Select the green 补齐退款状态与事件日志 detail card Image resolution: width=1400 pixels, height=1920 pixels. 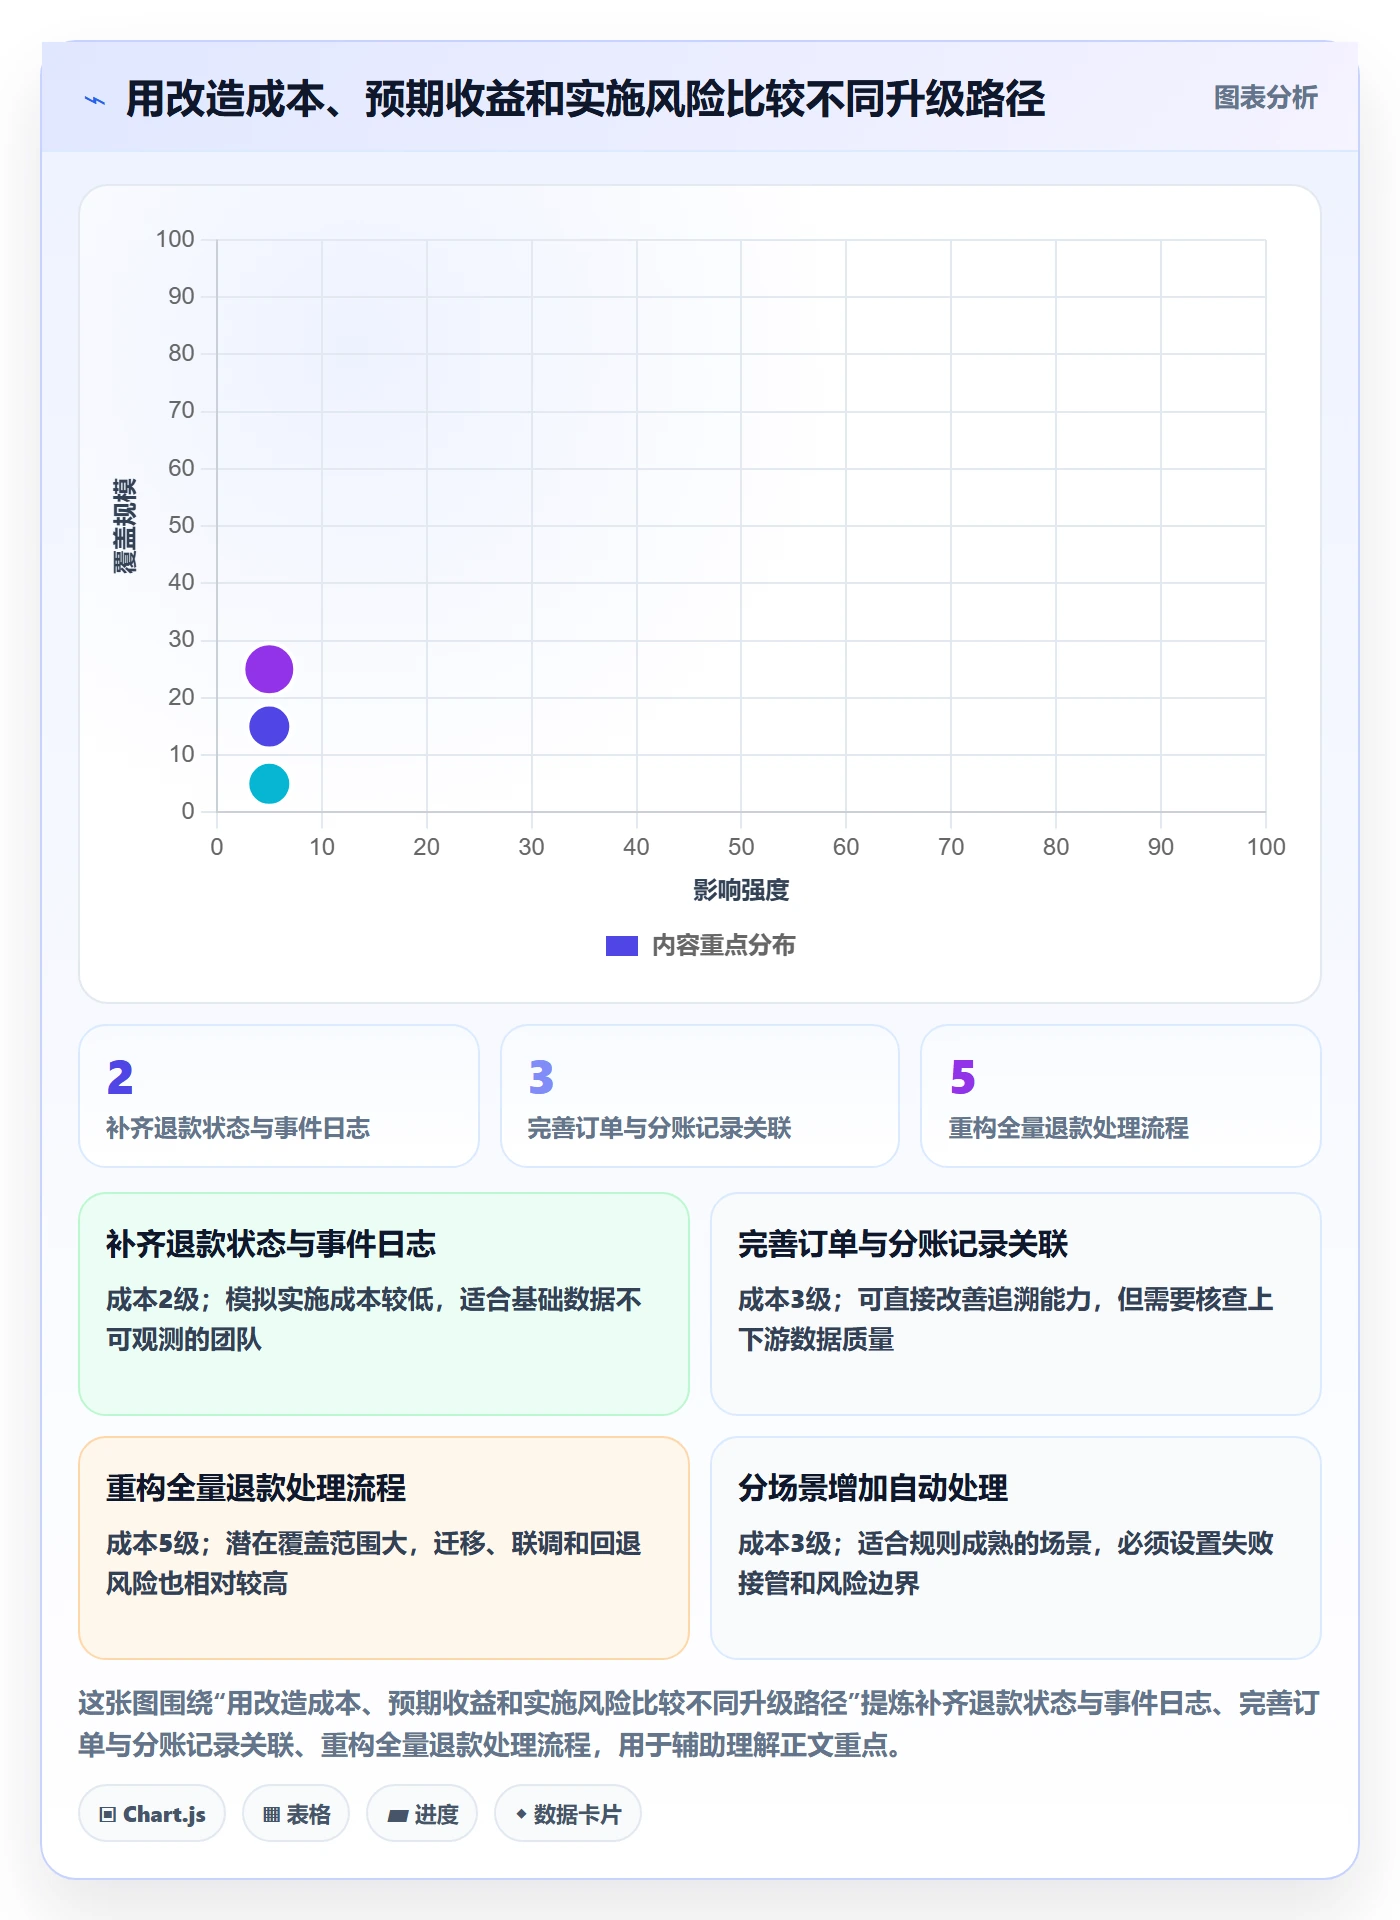384,1304
